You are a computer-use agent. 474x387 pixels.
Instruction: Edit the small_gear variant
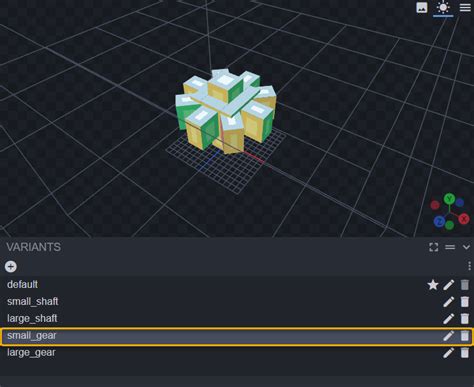point(449,336)
